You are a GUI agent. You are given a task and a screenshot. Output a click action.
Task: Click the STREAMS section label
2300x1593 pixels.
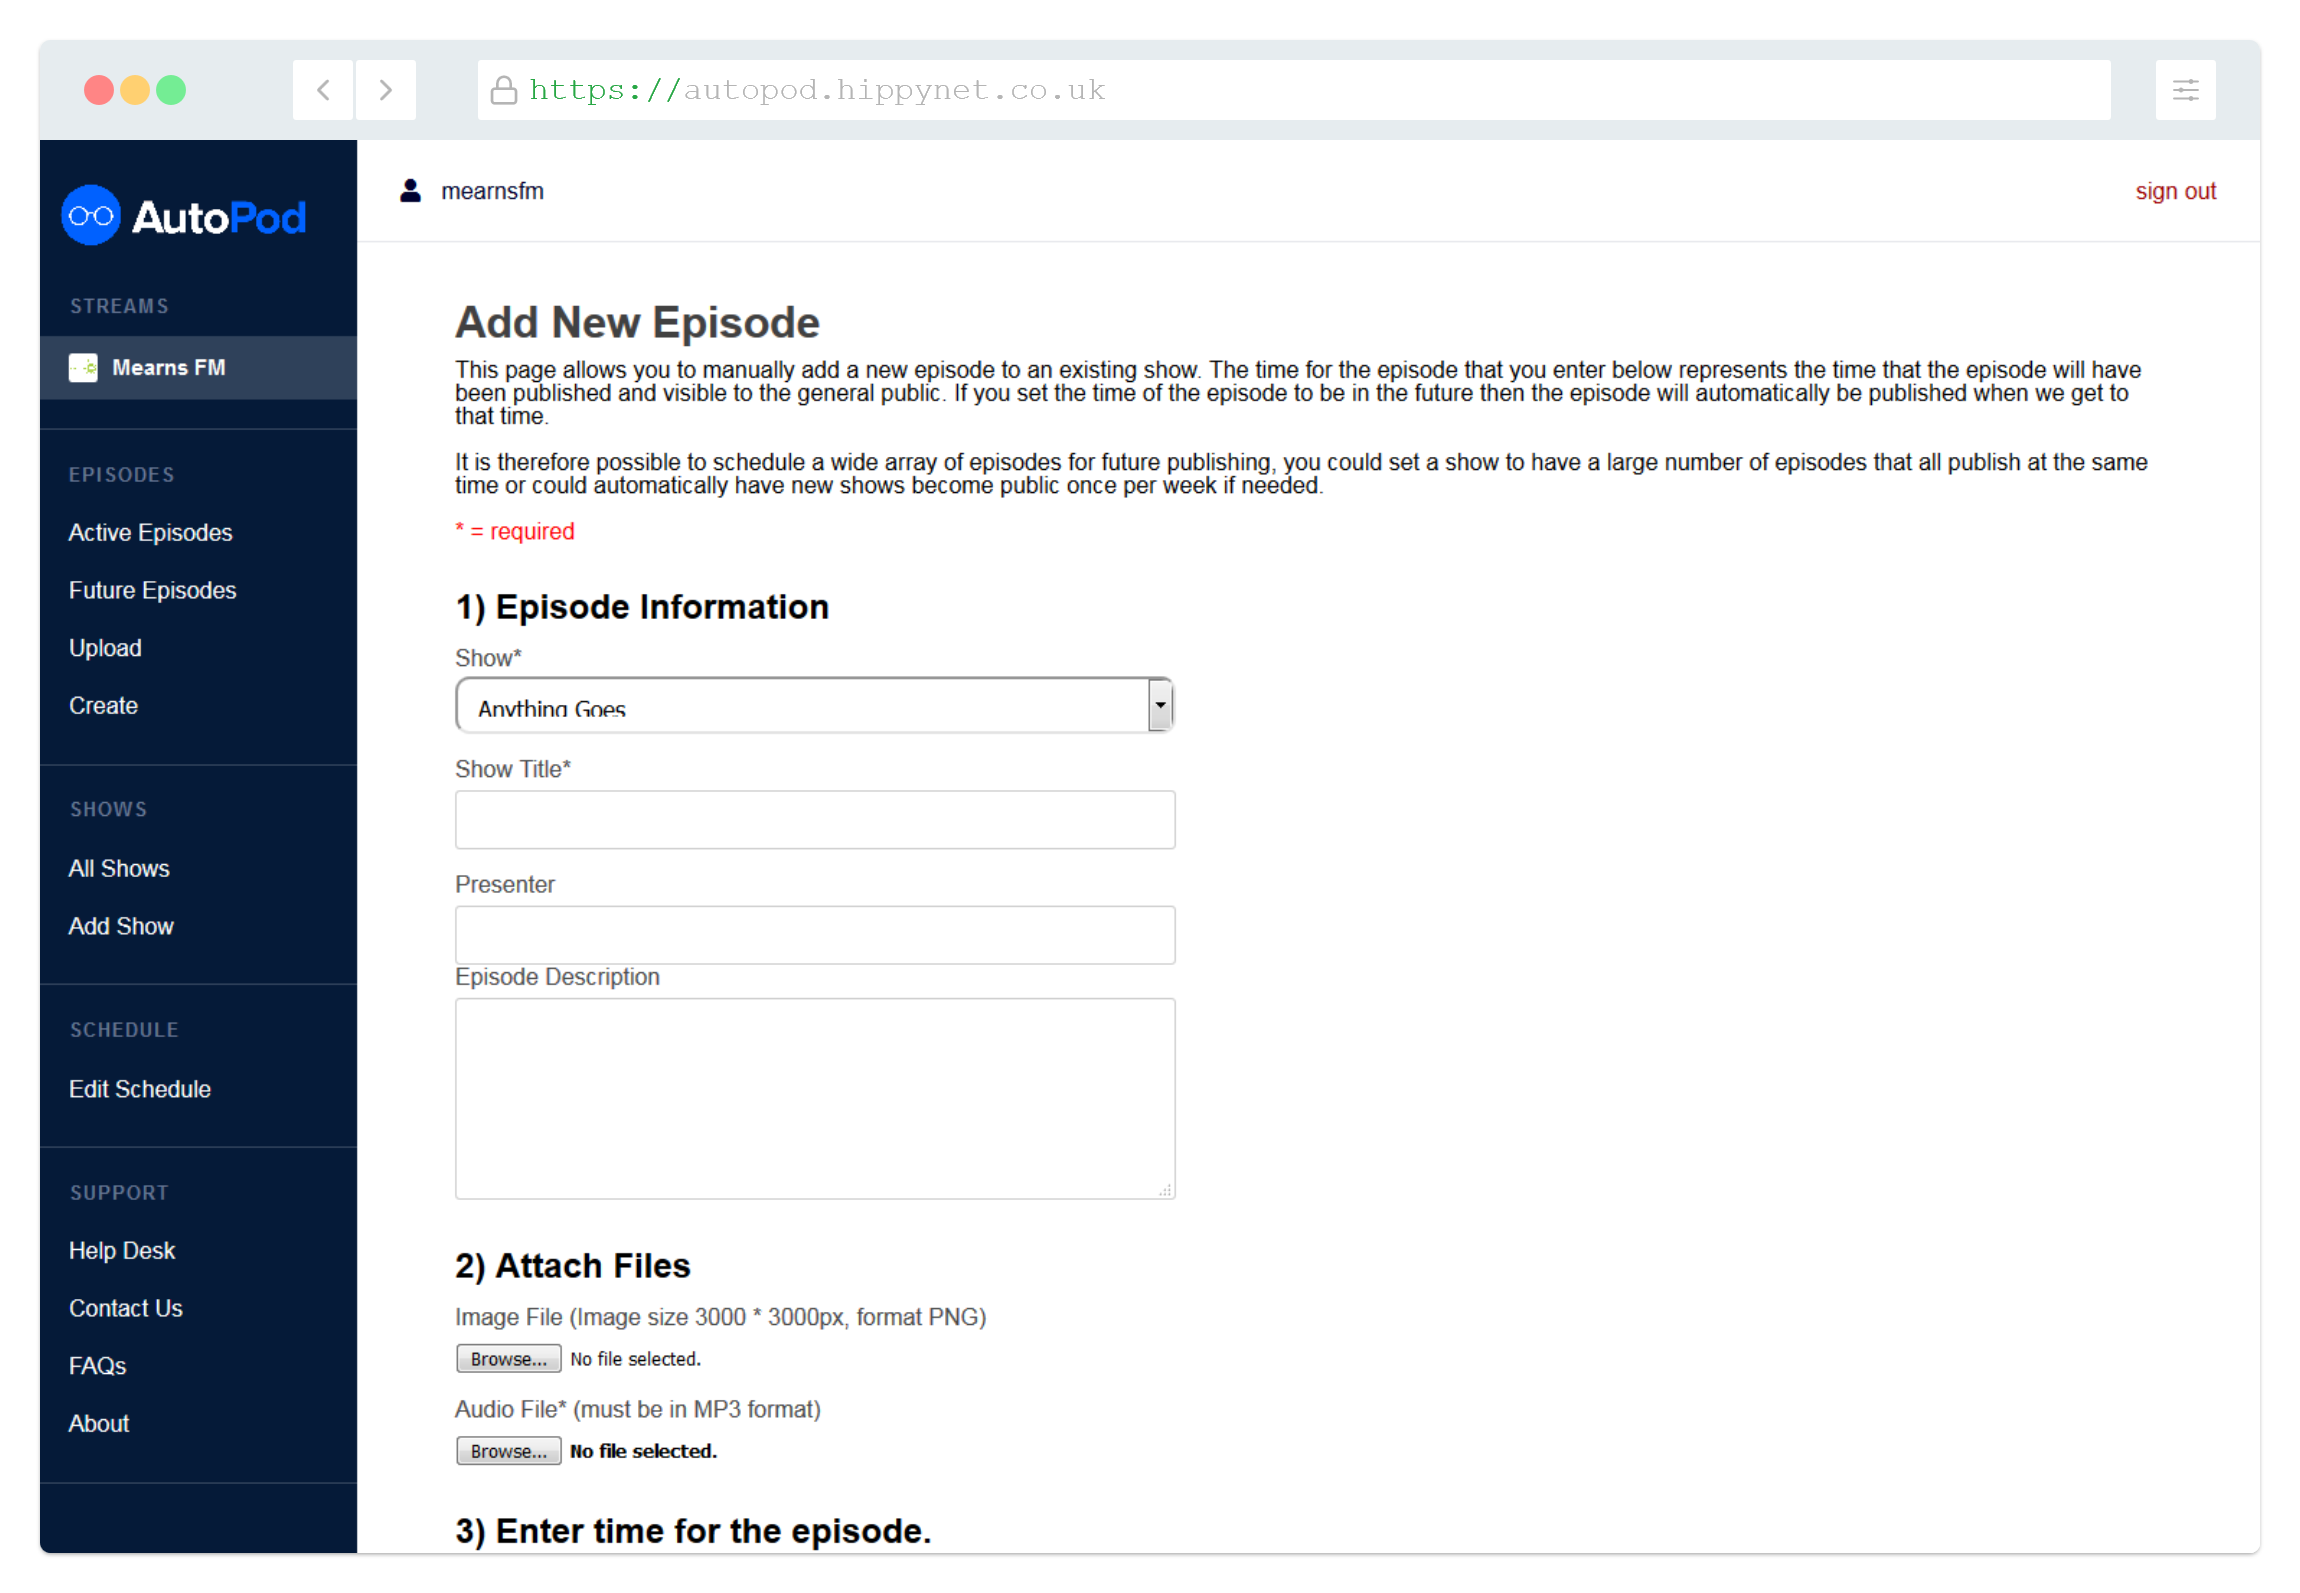tap(119, 306)
